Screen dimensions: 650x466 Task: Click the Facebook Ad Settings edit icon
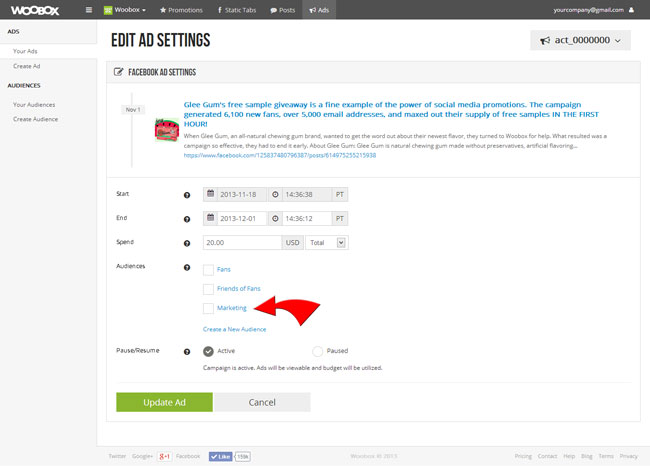pyautogui.click(x=119, y=72)
